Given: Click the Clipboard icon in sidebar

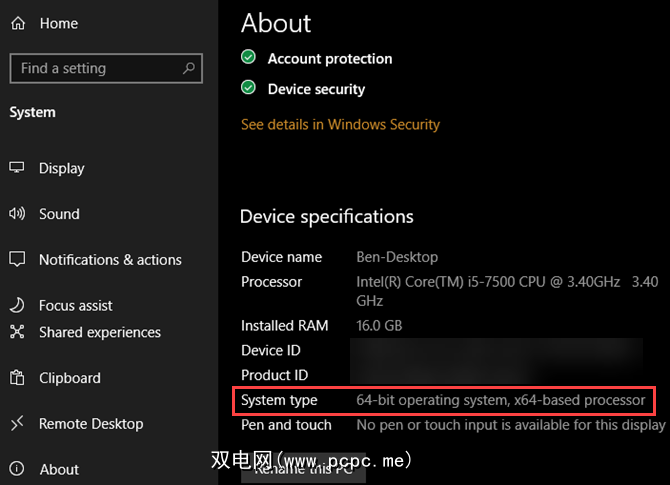Looking at the screenshot, I should tap(17, 378).
